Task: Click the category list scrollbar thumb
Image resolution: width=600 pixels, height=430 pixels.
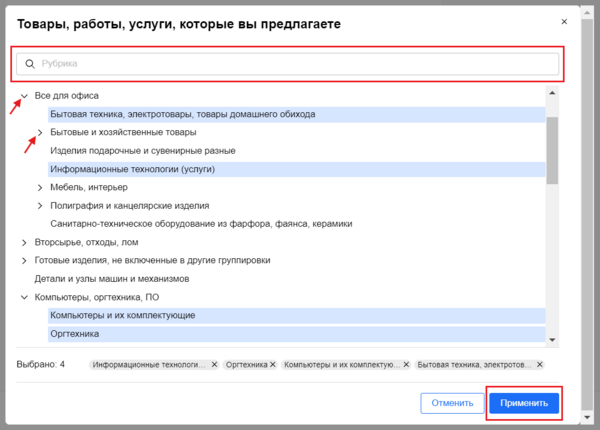Action: pyautogui.click(x=552, y=150)
